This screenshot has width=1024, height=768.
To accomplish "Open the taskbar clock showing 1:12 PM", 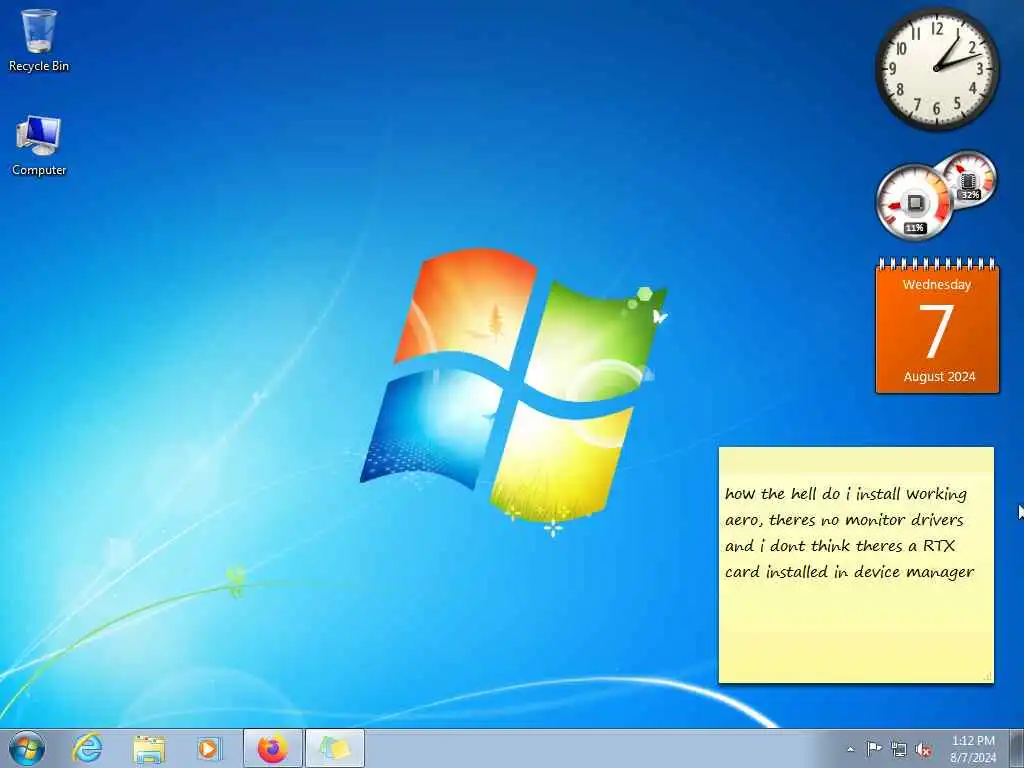I will click(972, 741).
